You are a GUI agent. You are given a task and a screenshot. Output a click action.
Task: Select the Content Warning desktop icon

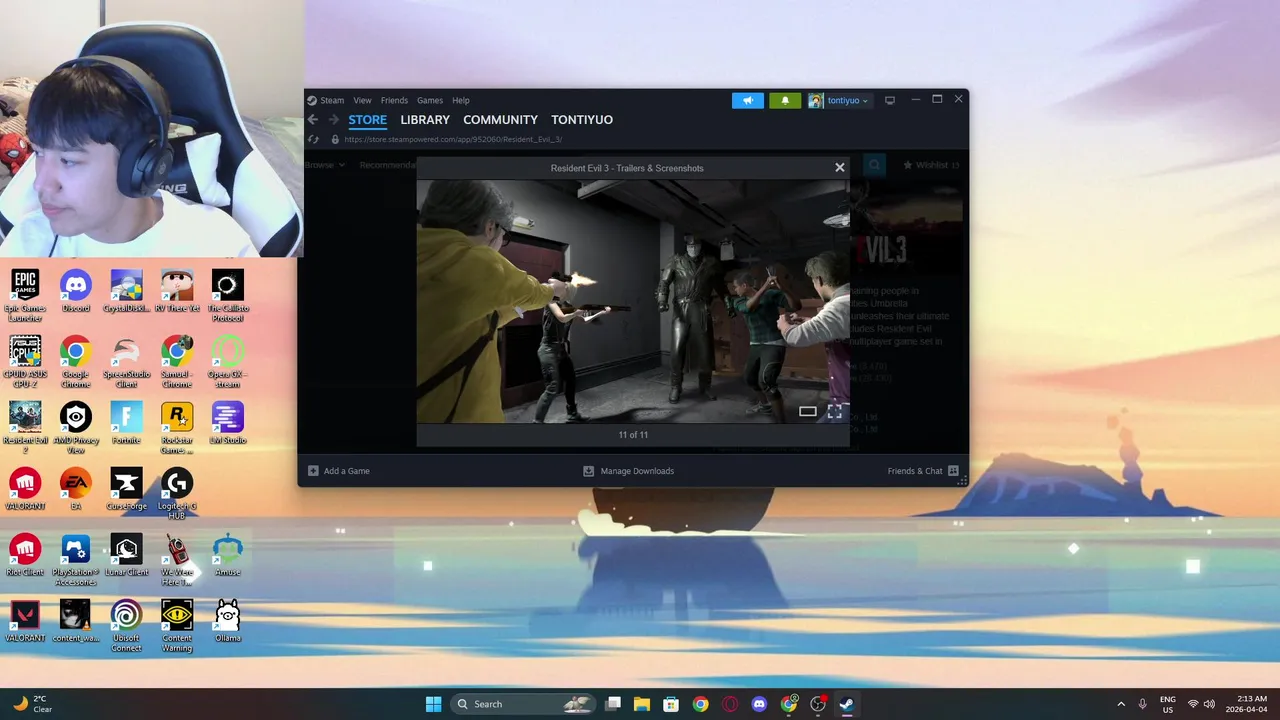tap(177, 625)
